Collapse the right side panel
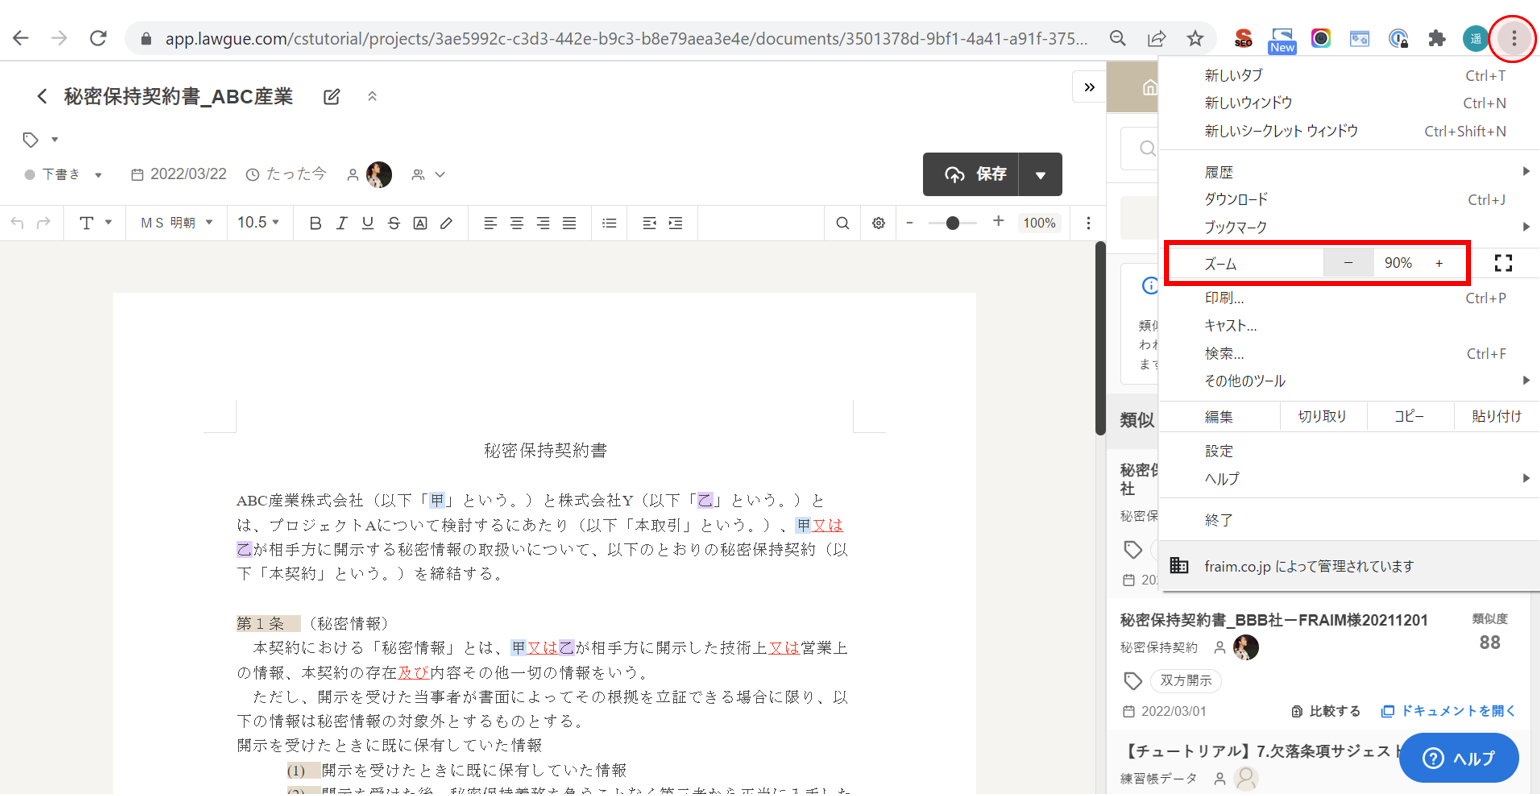The height and width of the screenshot is (796, 1540). coord(1089,87)
